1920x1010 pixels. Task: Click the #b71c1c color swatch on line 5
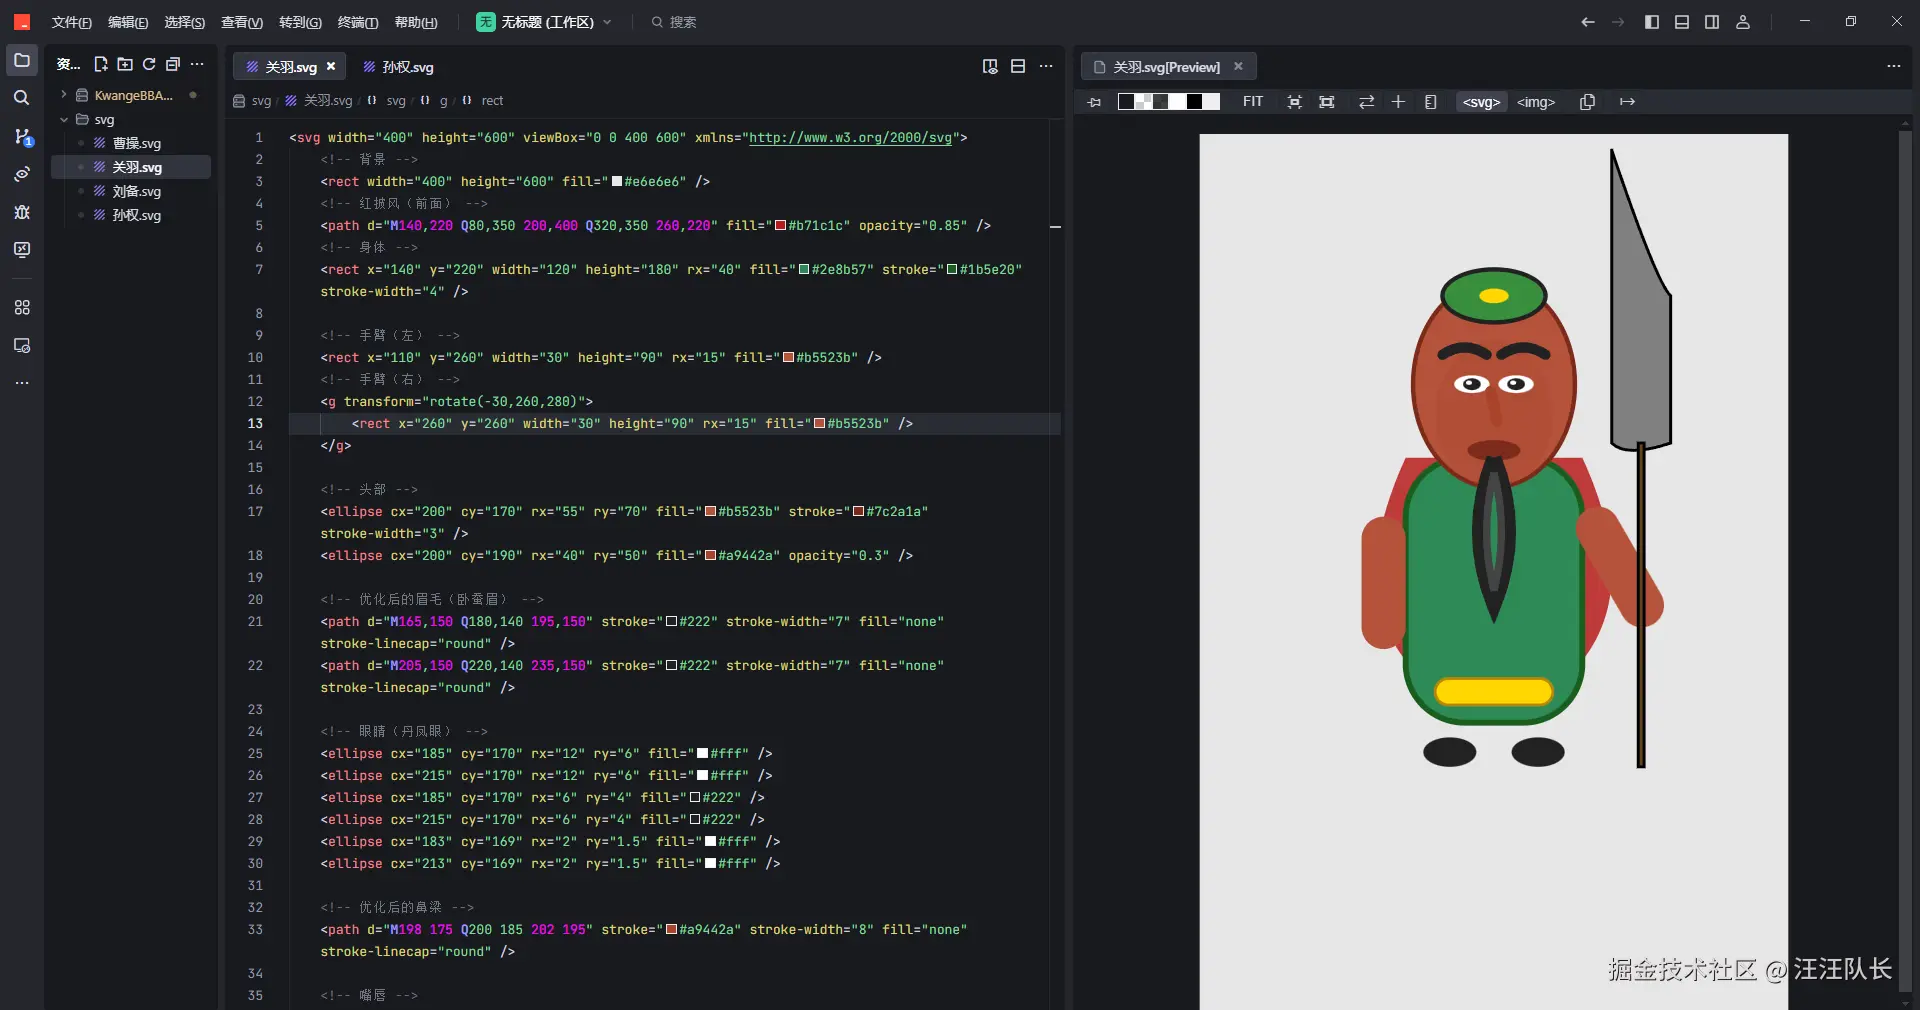coord(781,226)
